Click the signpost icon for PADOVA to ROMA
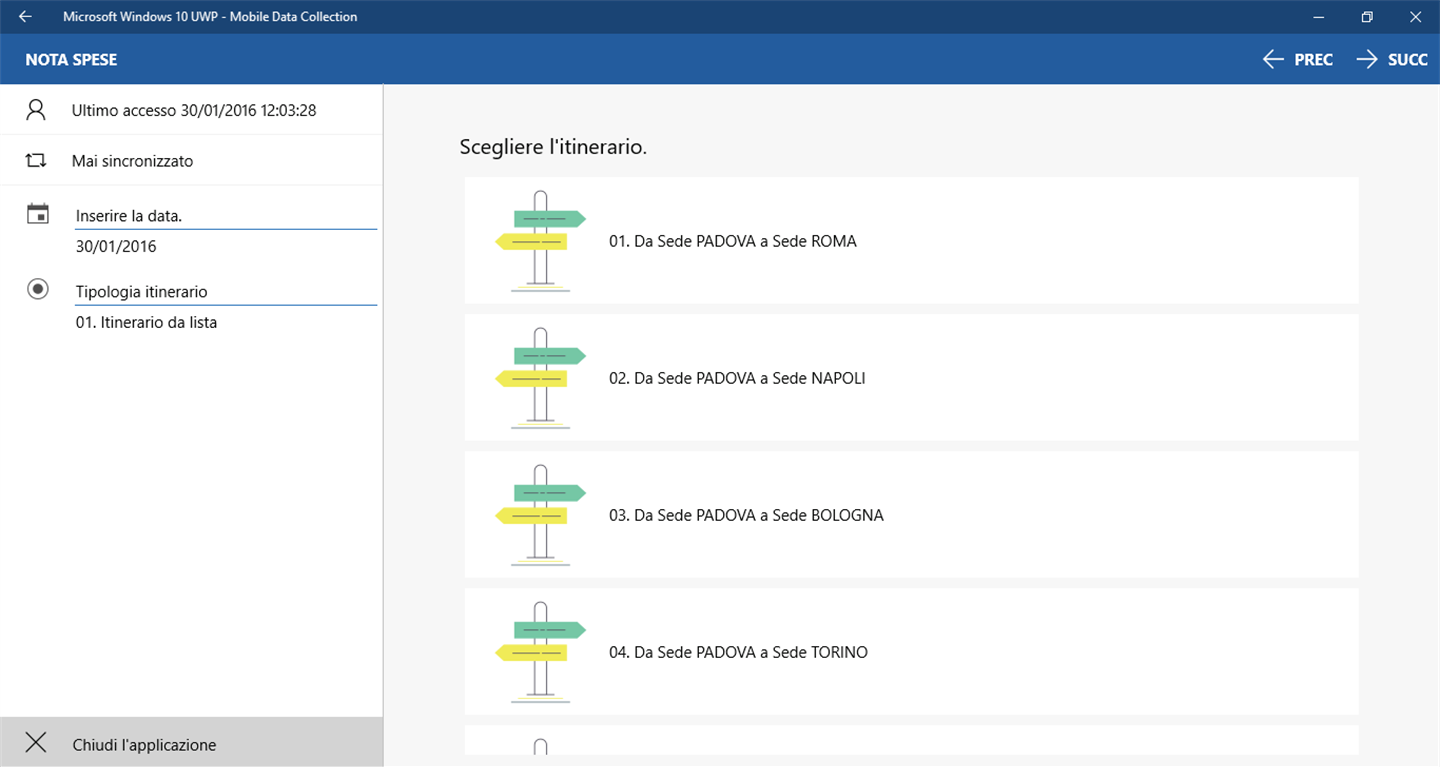The width and height of the screenshot is (1440, 767). click(540, 241)
